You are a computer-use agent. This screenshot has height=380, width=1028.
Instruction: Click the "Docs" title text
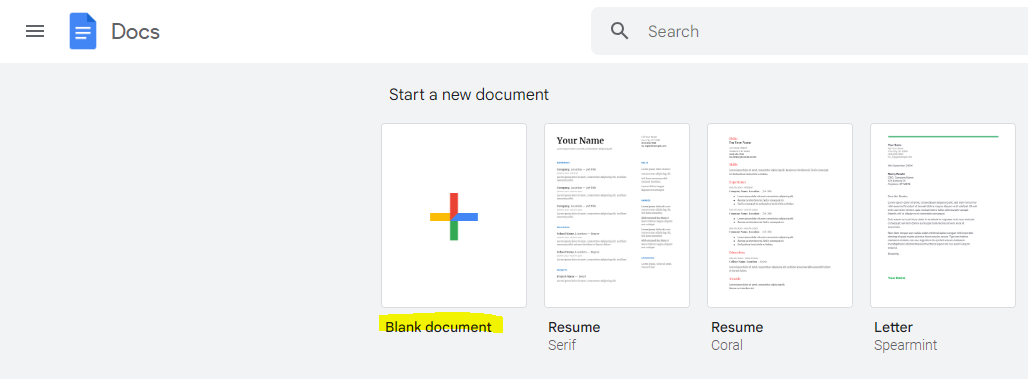(136, 31)
